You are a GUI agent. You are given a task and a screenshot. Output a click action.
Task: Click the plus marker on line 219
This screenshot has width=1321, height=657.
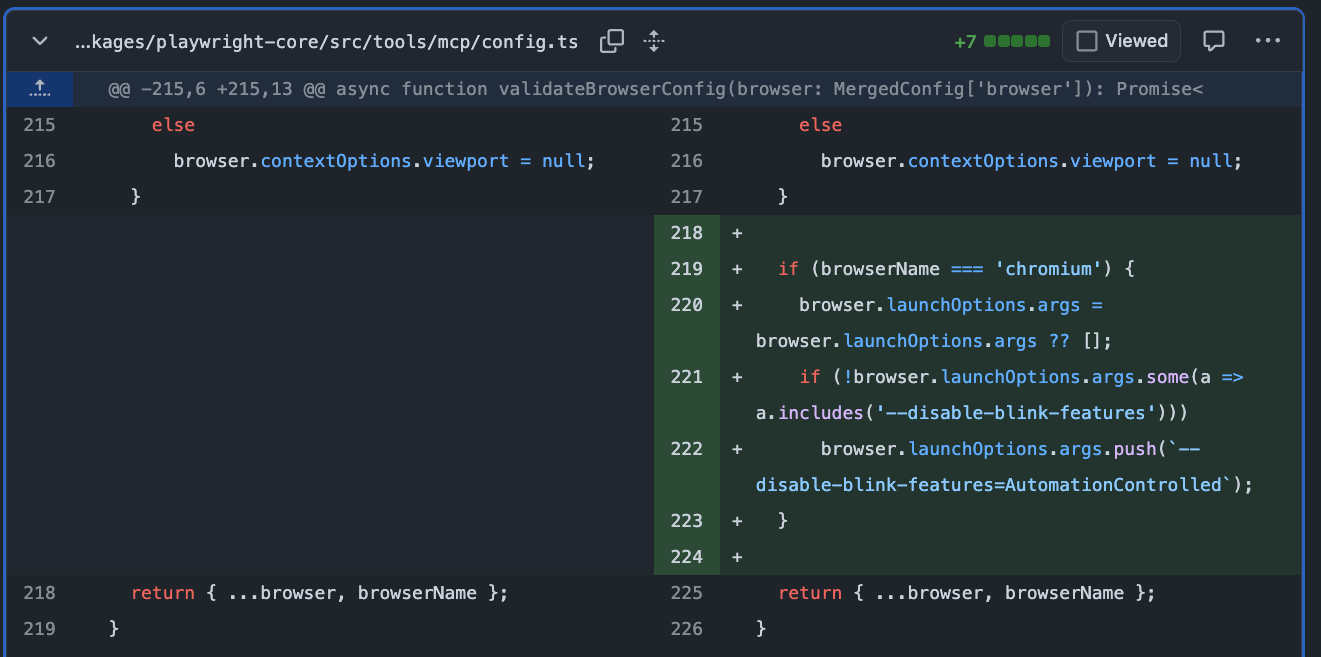click(x=737, y=269)
